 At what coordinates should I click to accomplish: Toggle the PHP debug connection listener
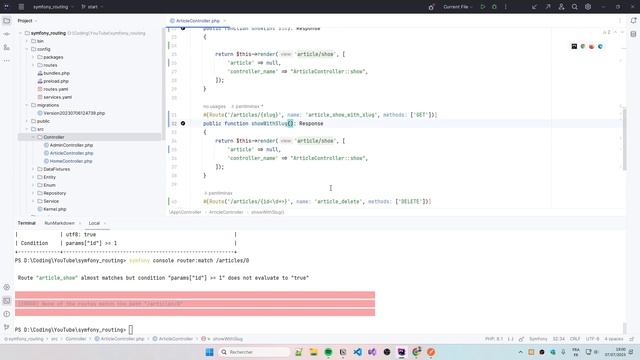[x=431, y=7]
